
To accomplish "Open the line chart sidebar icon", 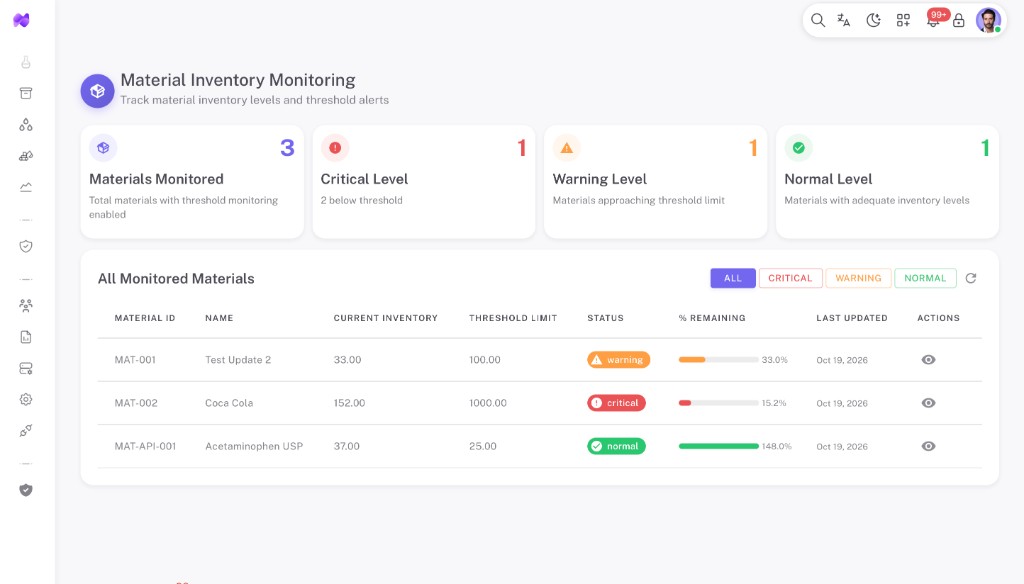I will click(x=25, y=187).
